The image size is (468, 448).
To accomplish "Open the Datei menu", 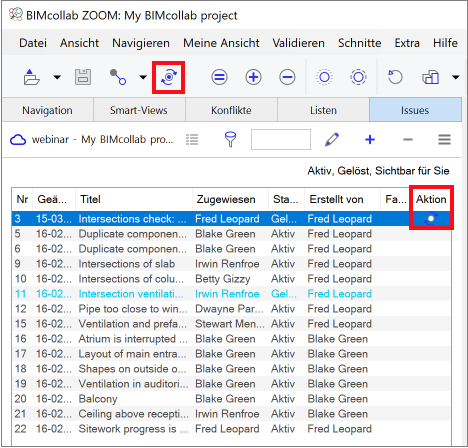I will 33,43.
